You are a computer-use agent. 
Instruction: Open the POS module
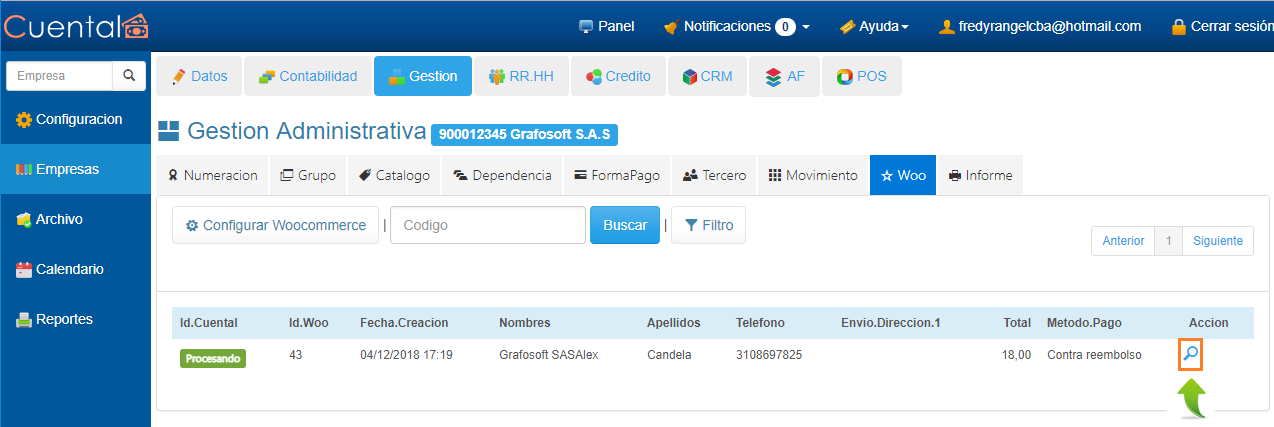[861, 76]
